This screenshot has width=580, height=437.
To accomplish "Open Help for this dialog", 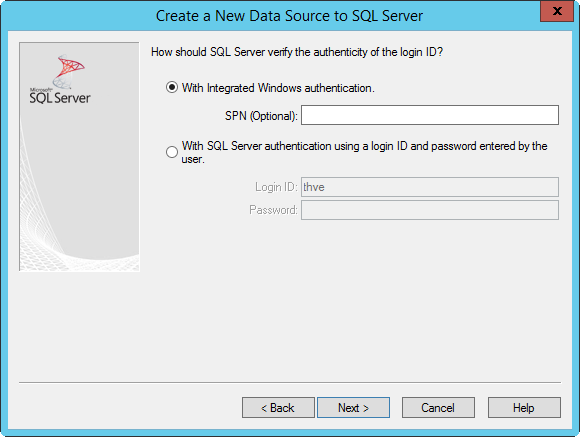I will click(524, 408).
